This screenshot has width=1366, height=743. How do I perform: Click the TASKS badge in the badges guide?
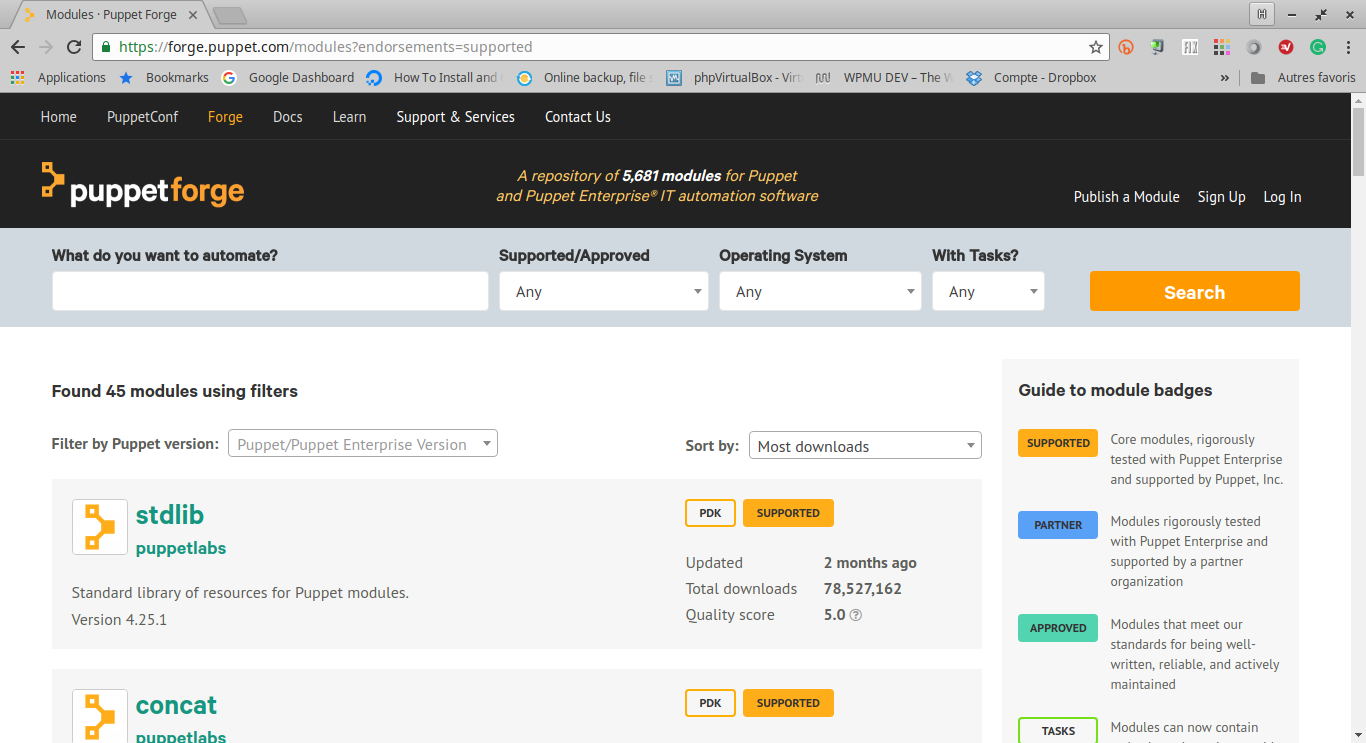[1058, 731]
